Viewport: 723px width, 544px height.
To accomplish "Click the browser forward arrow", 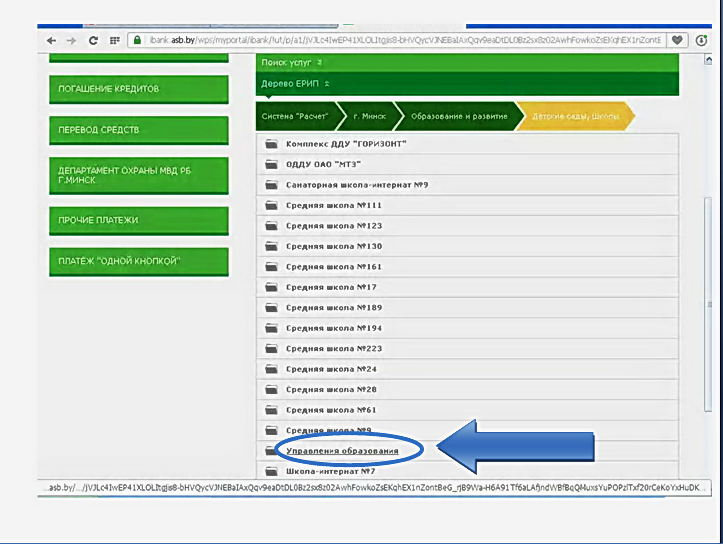I will [x=71, y=41].
